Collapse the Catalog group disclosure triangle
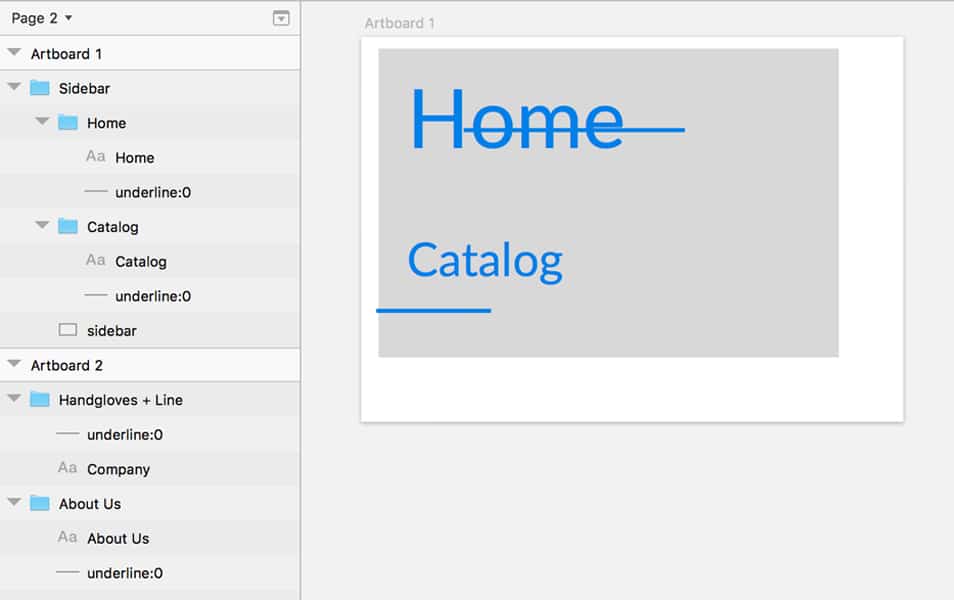This screenshot has width=954, height=600. pyautogui.click(x=40, y=226)
